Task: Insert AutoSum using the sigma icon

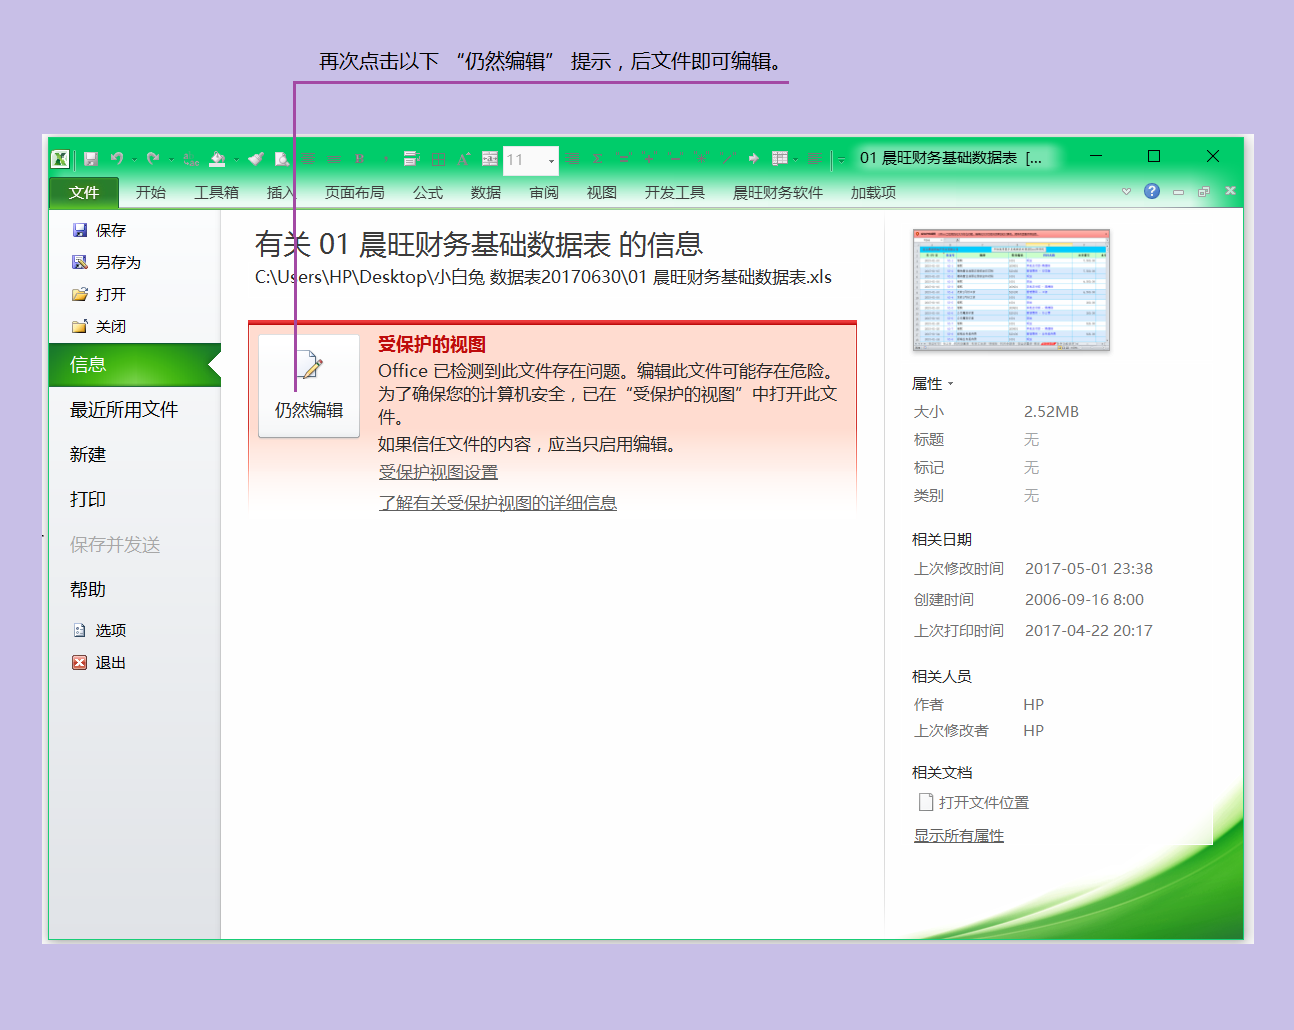Action: click(x=597, y=157)
